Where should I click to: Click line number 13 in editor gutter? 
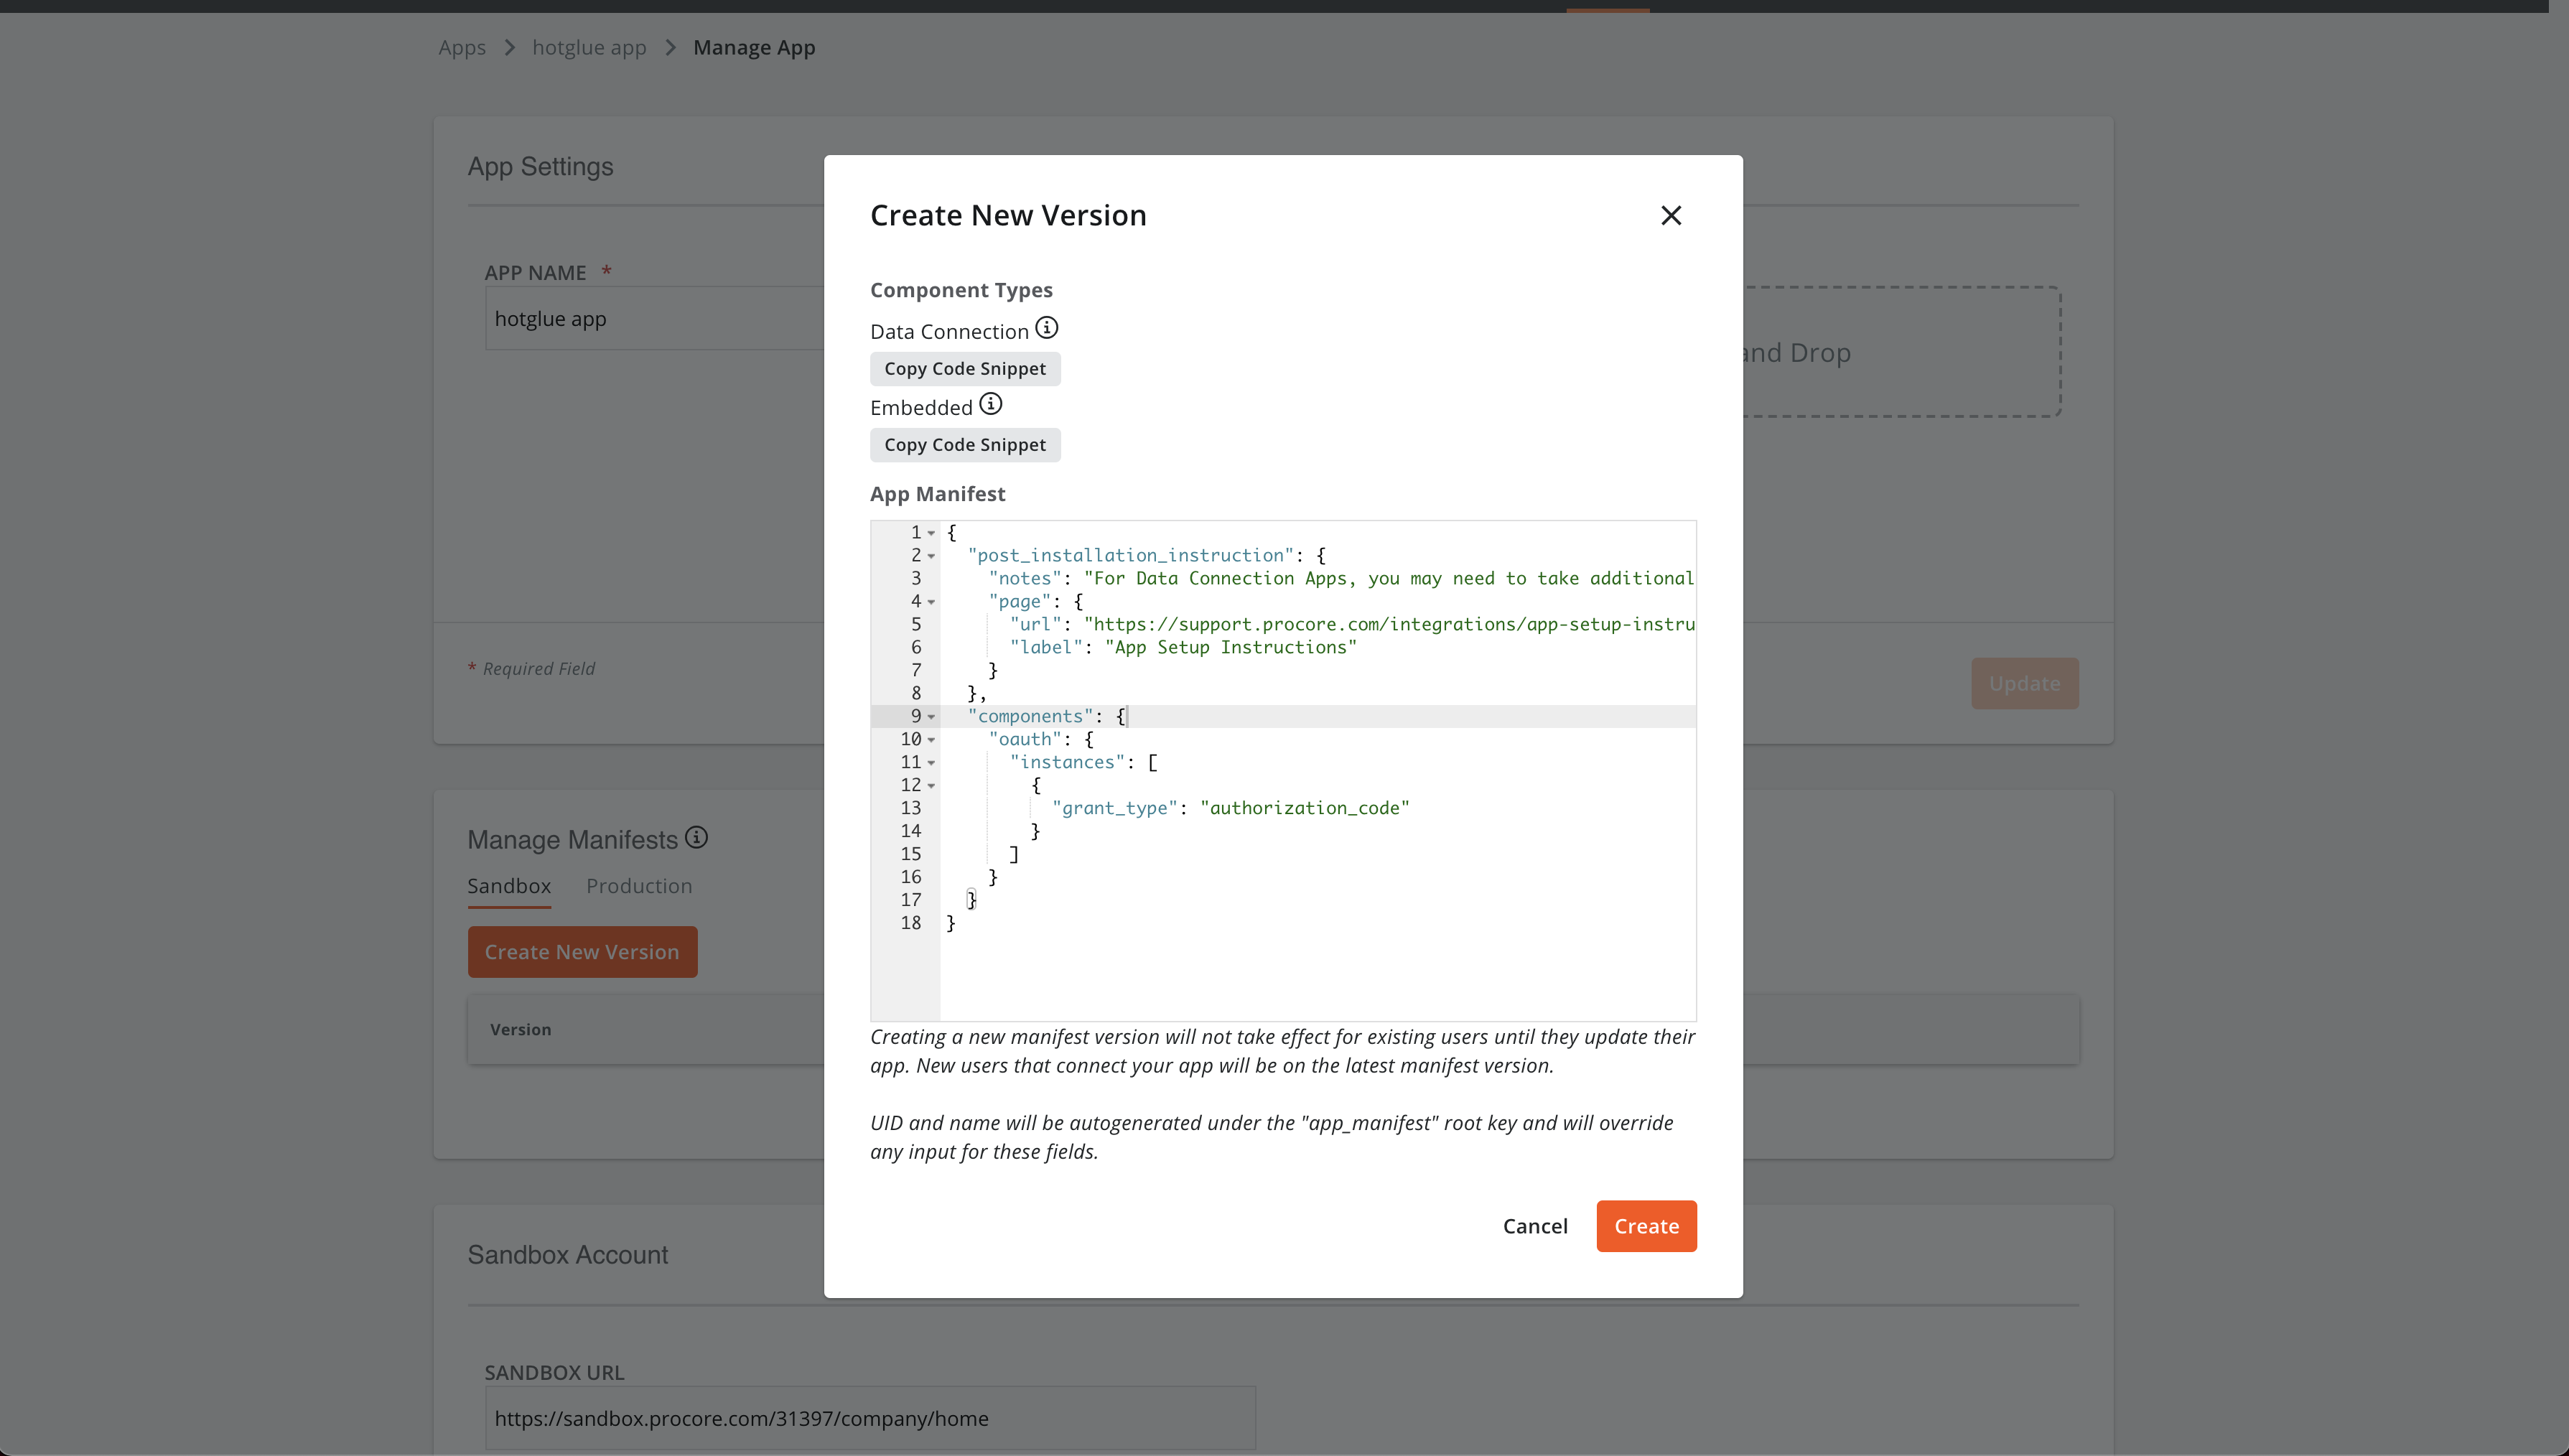click(x=910, y=808)
